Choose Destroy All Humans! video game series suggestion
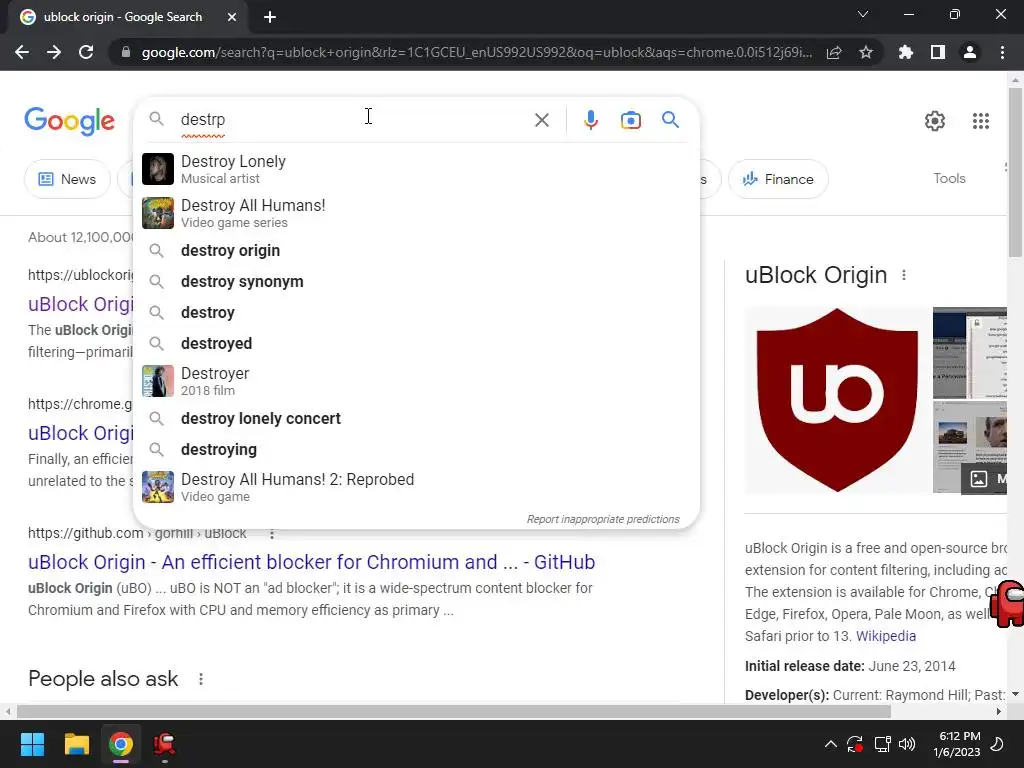The height and width of the screenshot is (768, 1024). click(416, 214)
